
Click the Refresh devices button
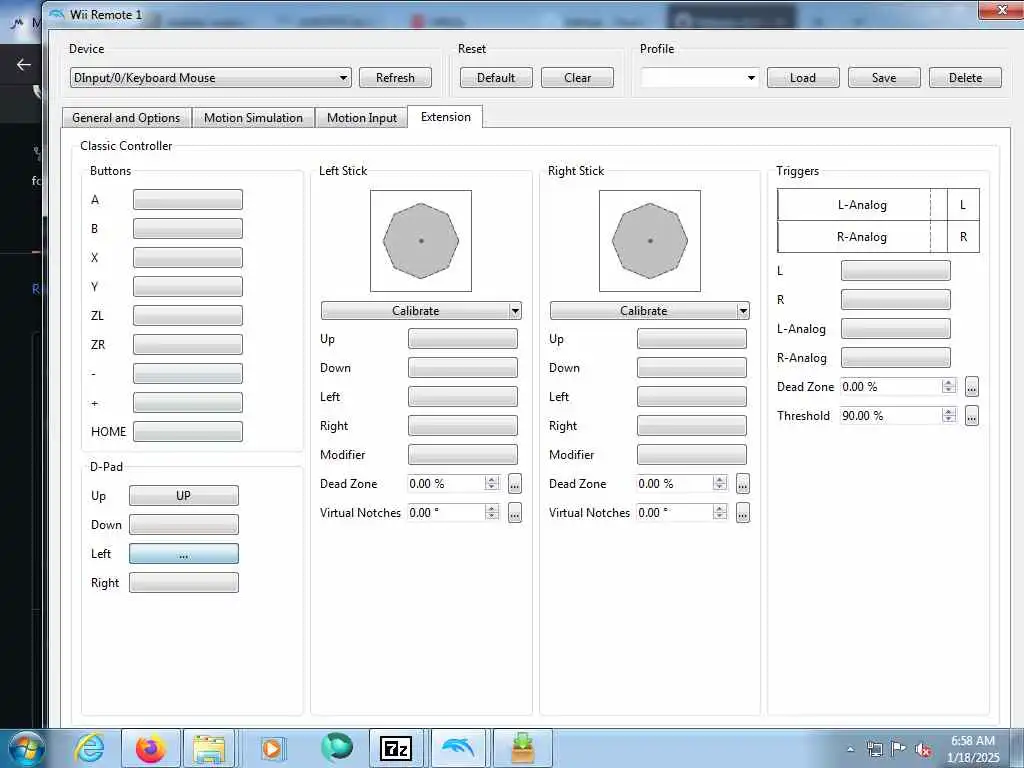pyautogui.click(x=395, y=78)
